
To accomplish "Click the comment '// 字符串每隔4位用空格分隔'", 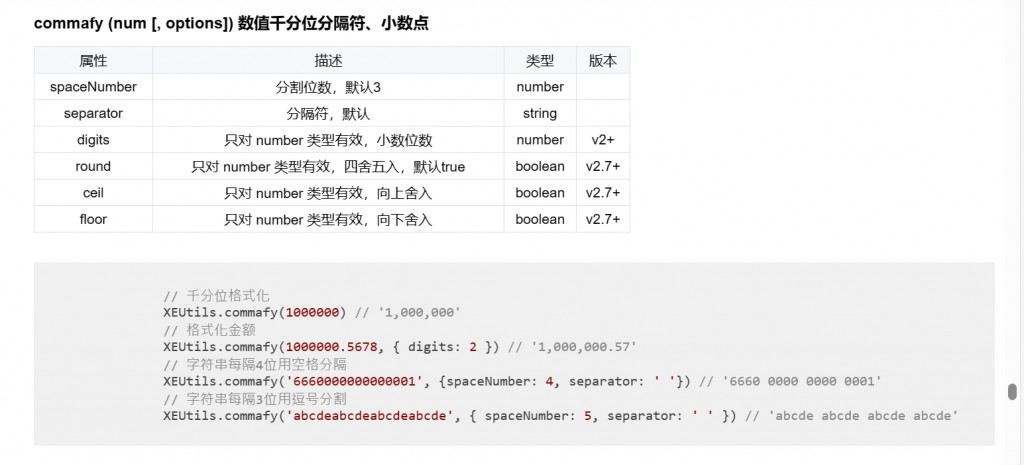I will [255, 364].
